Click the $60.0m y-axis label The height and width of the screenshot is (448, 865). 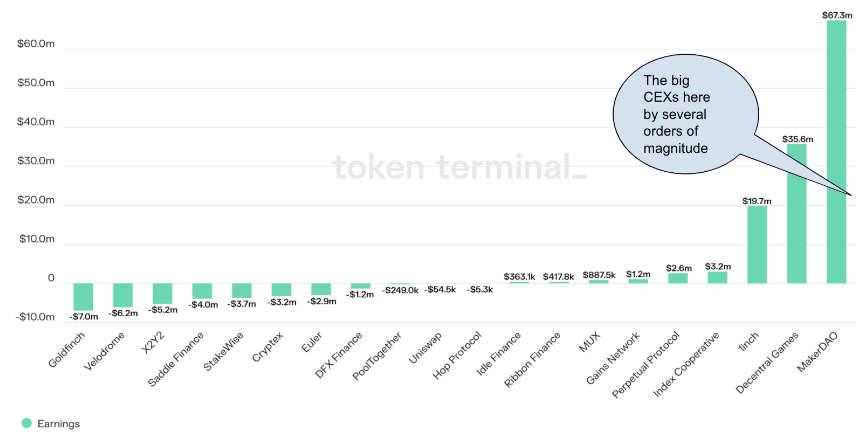(35, 45)
